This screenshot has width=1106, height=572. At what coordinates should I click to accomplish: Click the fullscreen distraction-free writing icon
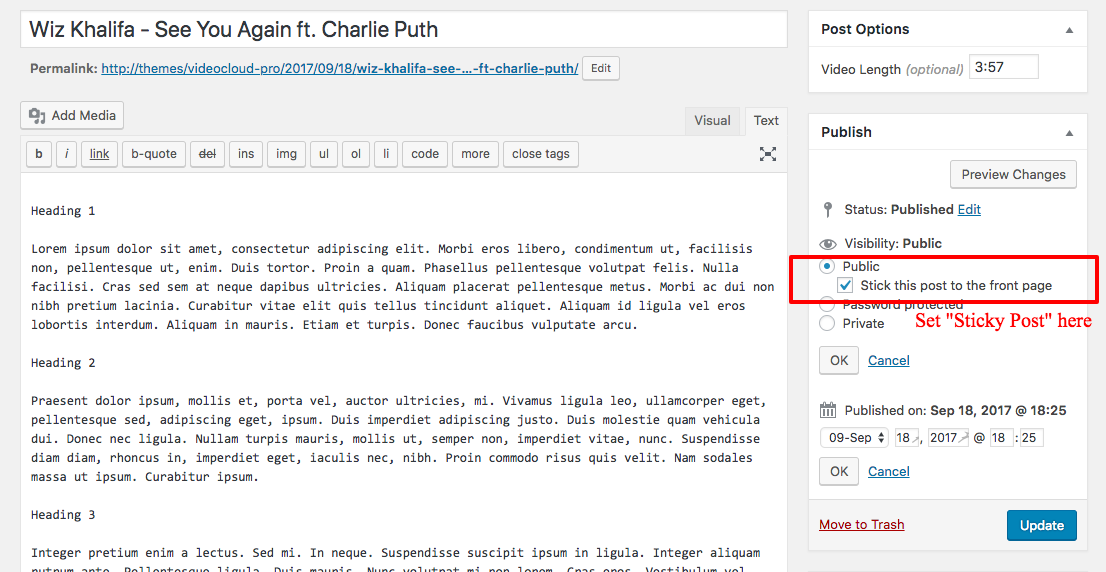click(x=767, y=154)
